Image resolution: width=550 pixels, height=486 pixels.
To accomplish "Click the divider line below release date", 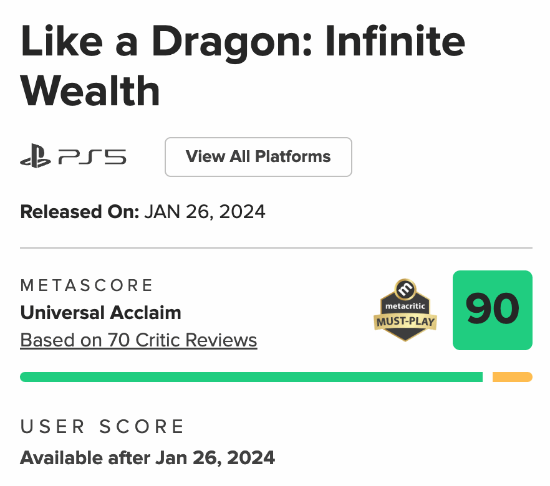I will (276, 248).
